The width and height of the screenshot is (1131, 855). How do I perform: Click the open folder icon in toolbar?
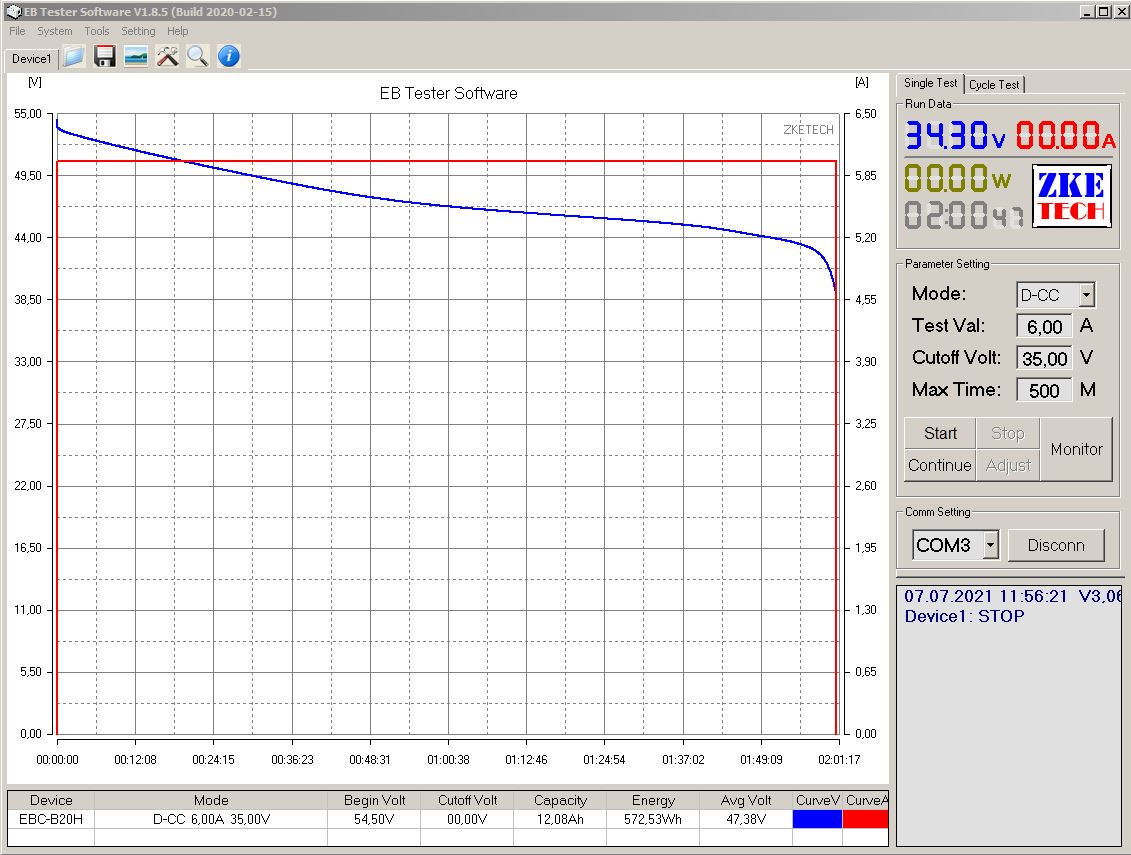pos(73,57)
